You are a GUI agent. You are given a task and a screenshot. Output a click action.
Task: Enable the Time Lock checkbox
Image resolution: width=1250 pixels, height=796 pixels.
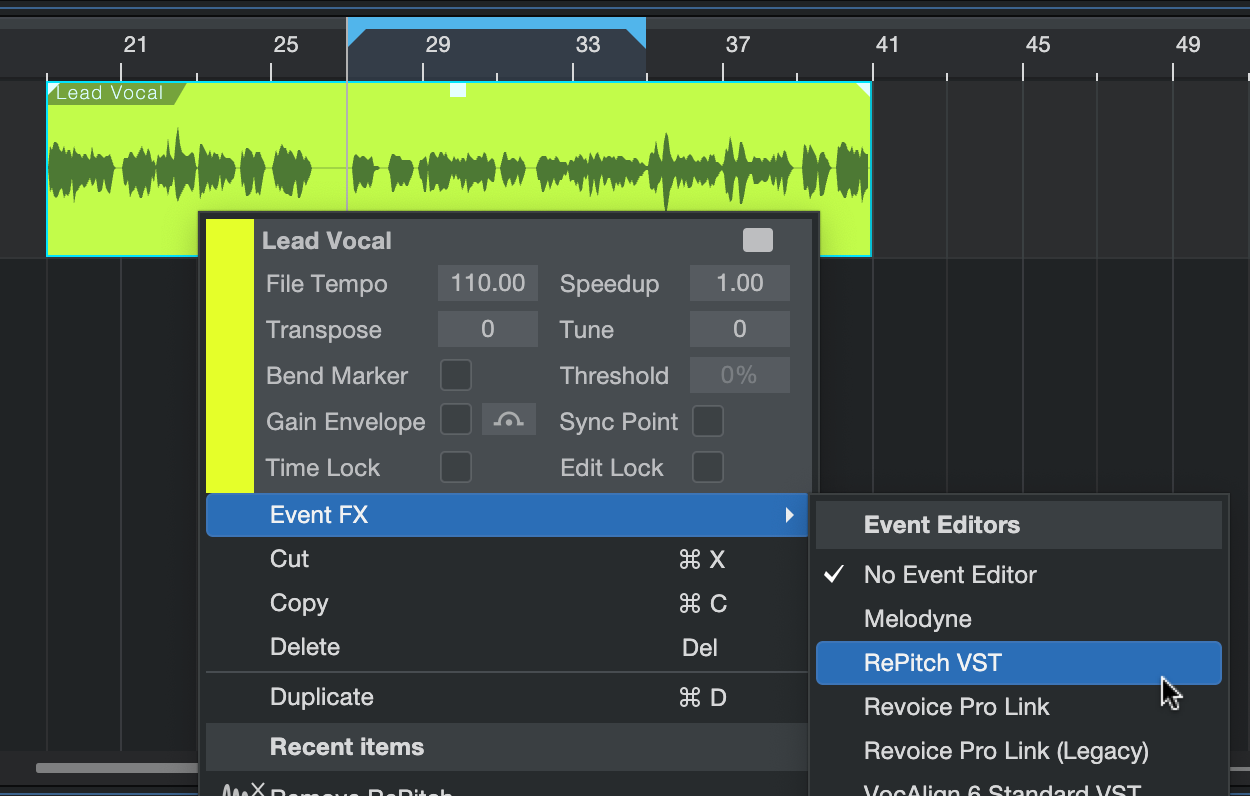tap(456, 467)
